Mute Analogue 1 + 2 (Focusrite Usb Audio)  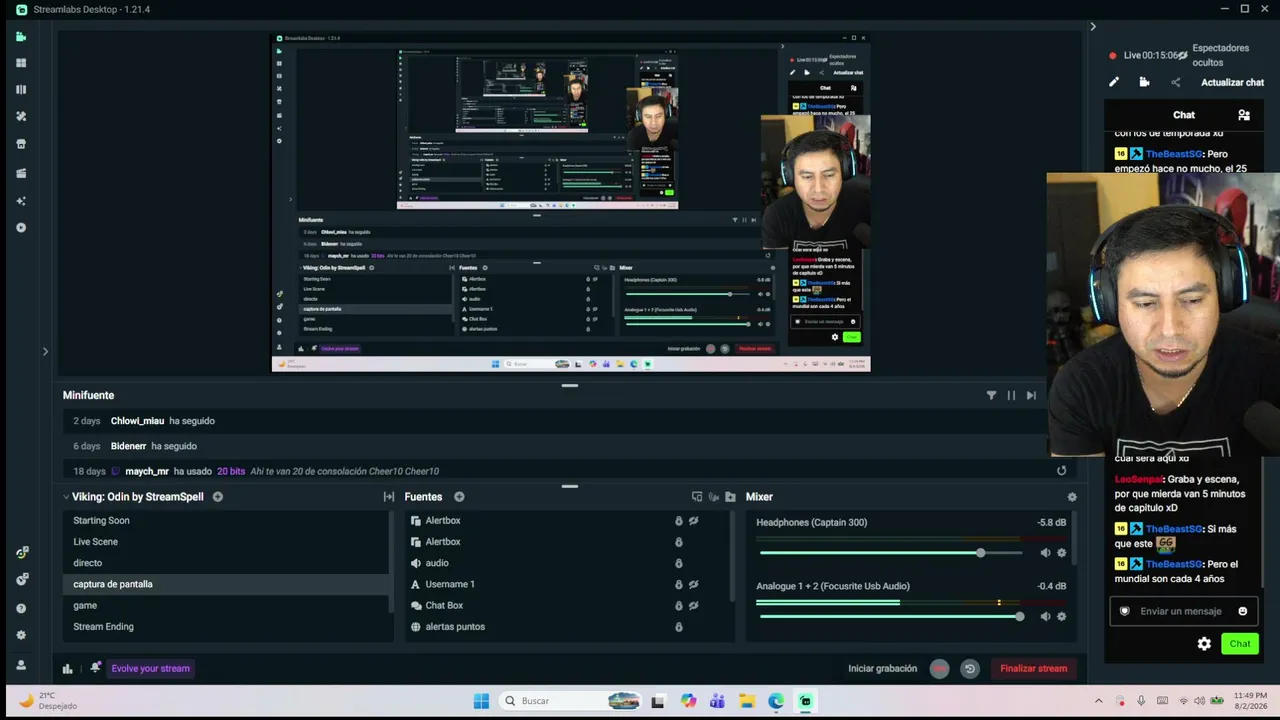click(x=1045, y=617)
